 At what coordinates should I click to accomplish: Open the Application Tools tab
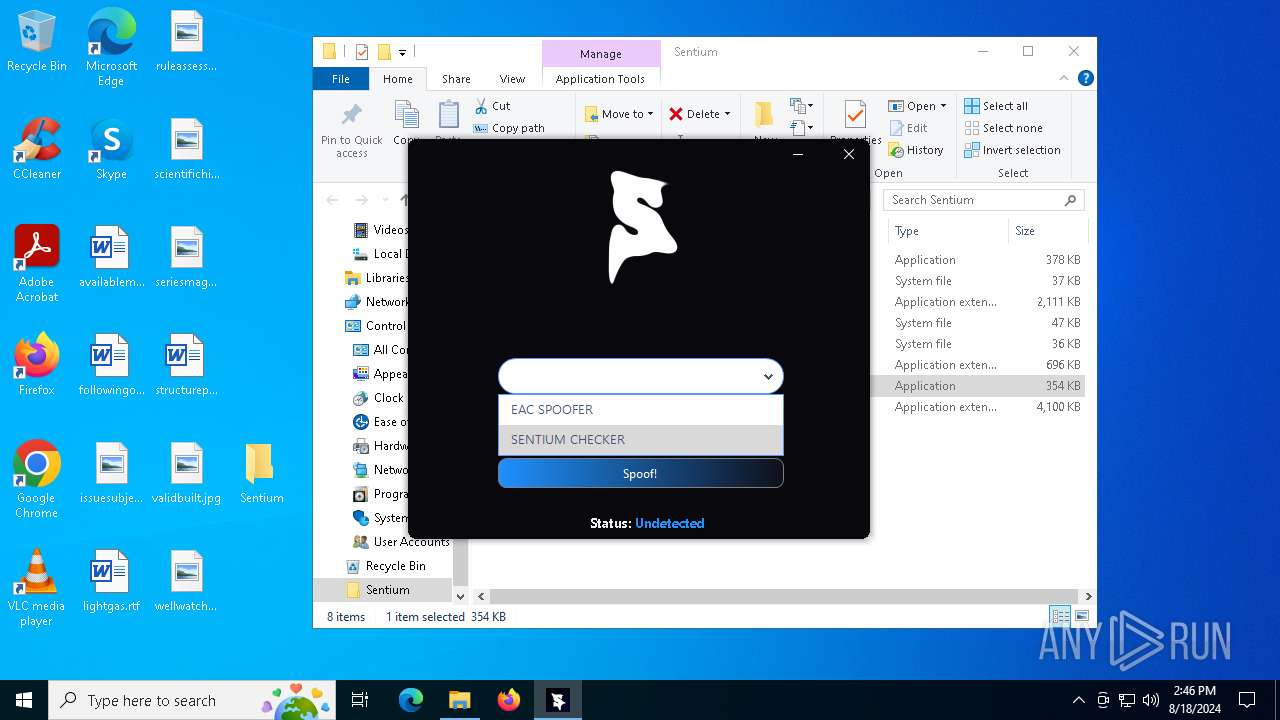point(600,79)
